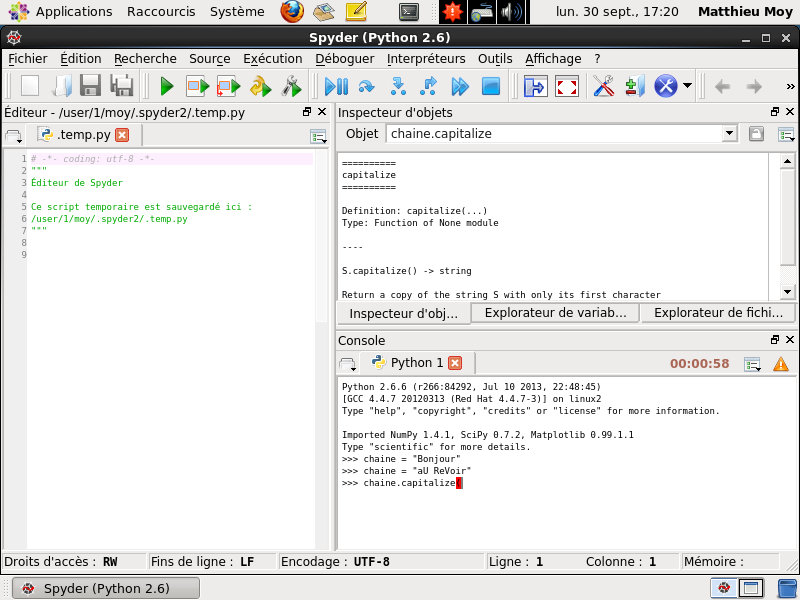Open the Objet combo box dropdown arrow
Image resolution: width=800 pixels, height=600 pixels.
click(730, 134)
